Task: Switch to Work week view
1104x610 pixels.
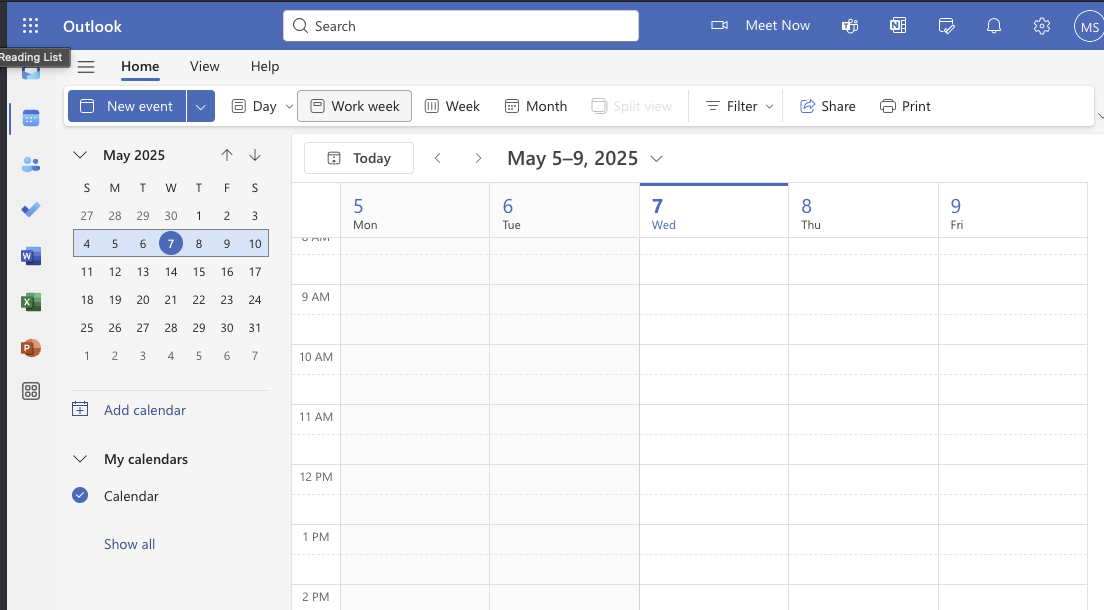Action: click(x=355, y=106)
